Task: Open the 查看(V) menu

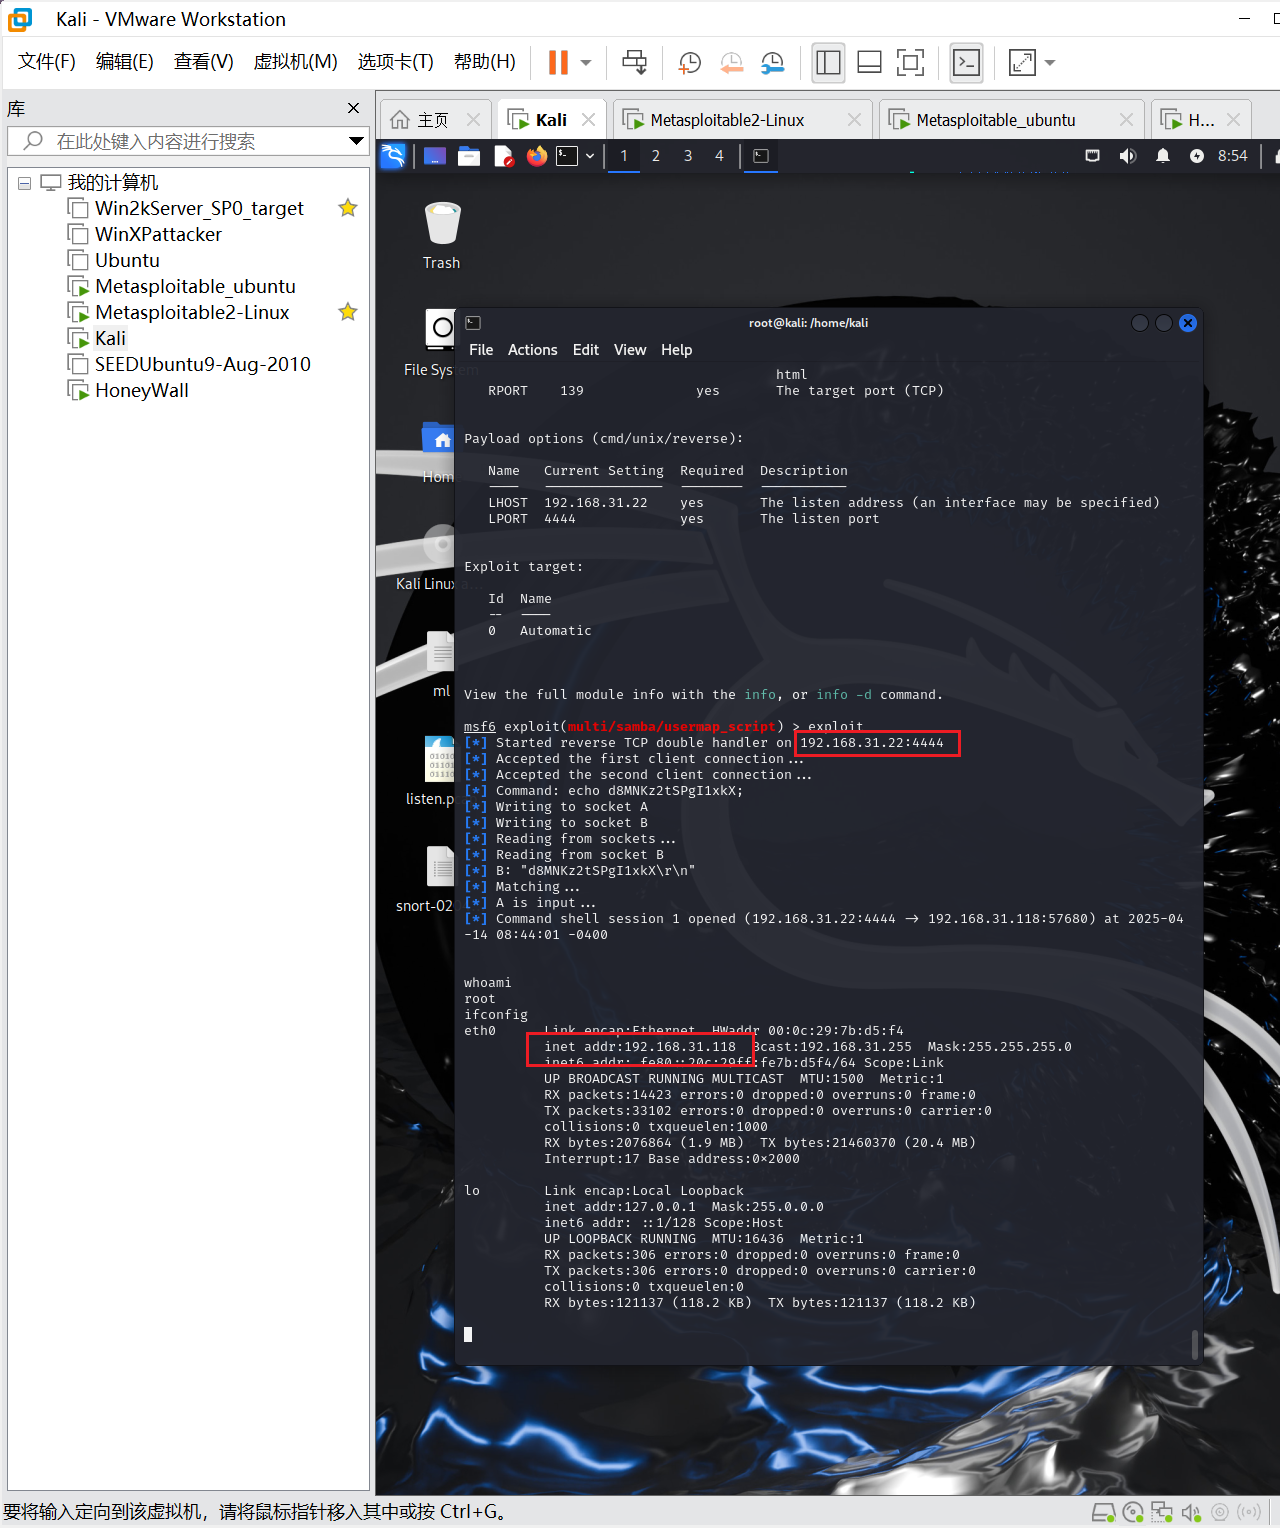Action: click(x=203, y=62)
